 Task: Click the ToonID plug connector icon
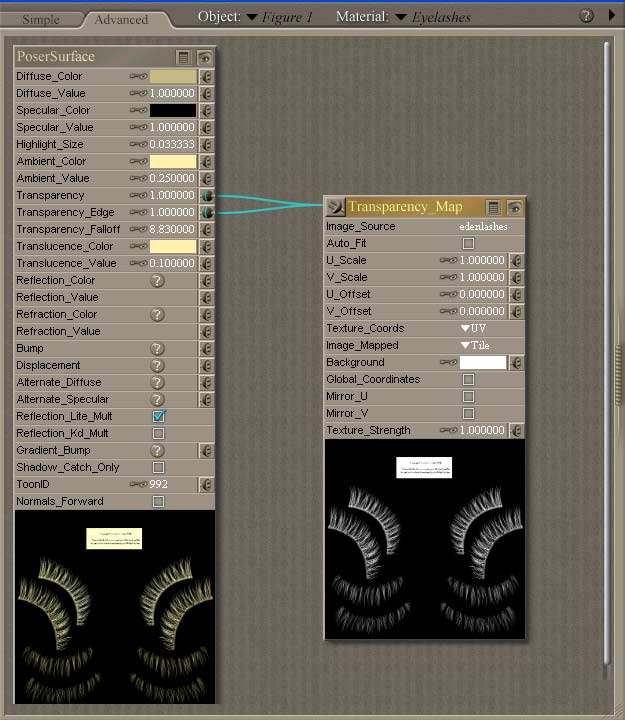(x=207, y=484)
